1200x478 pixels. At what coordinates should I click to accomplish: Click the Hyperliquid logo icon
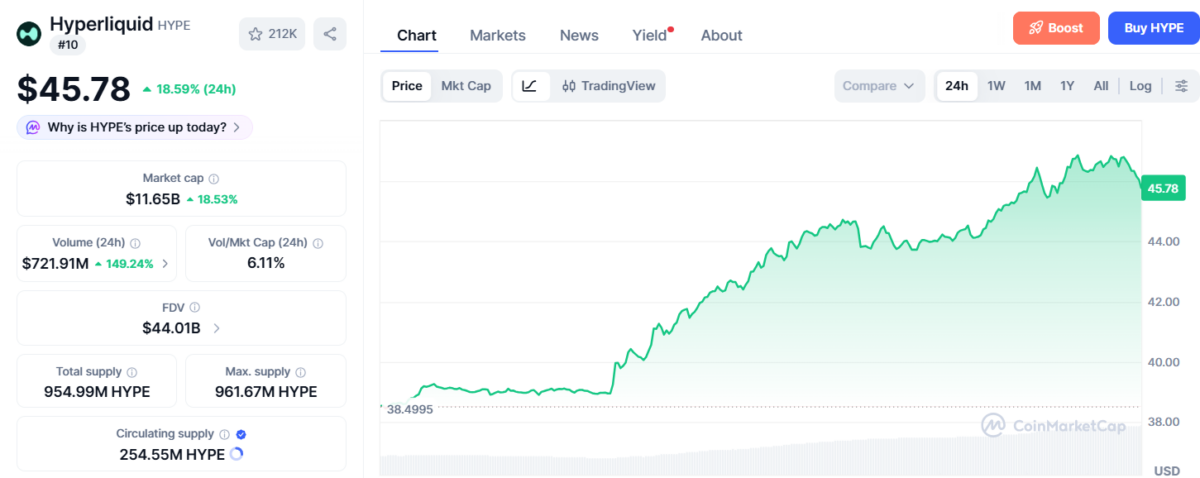coord(28,34)
